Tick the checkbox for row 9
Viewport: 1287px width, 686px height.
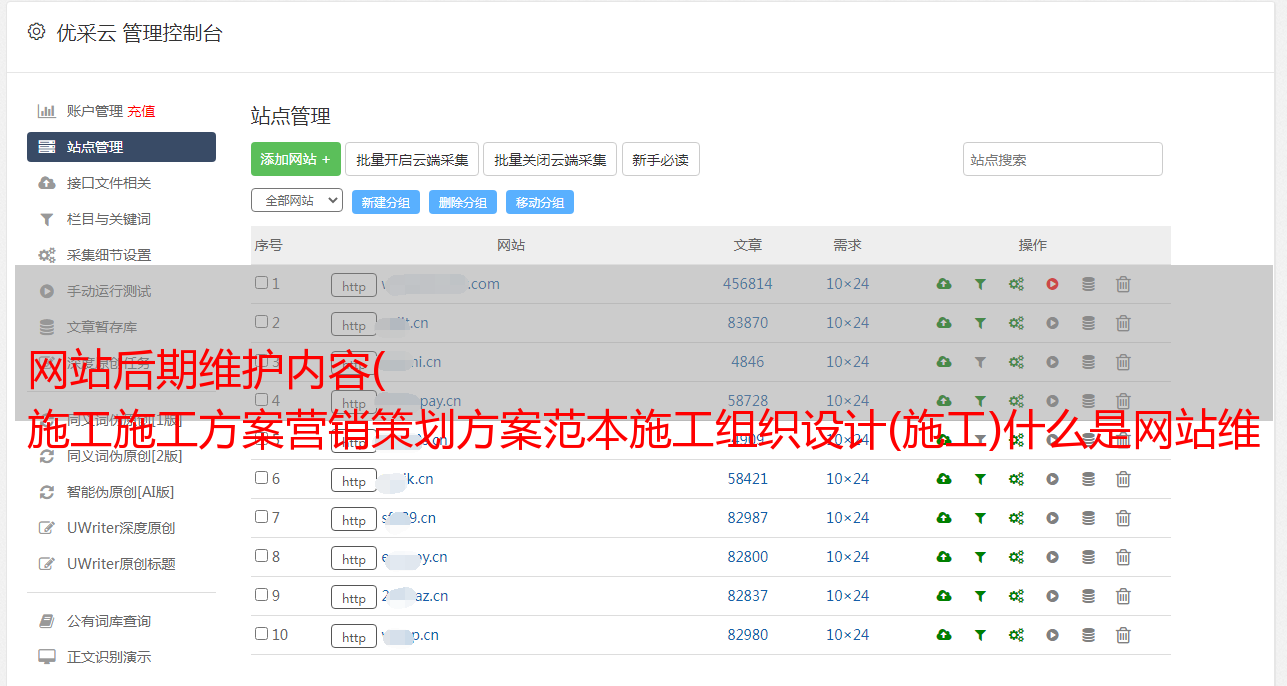pos(261,595)
